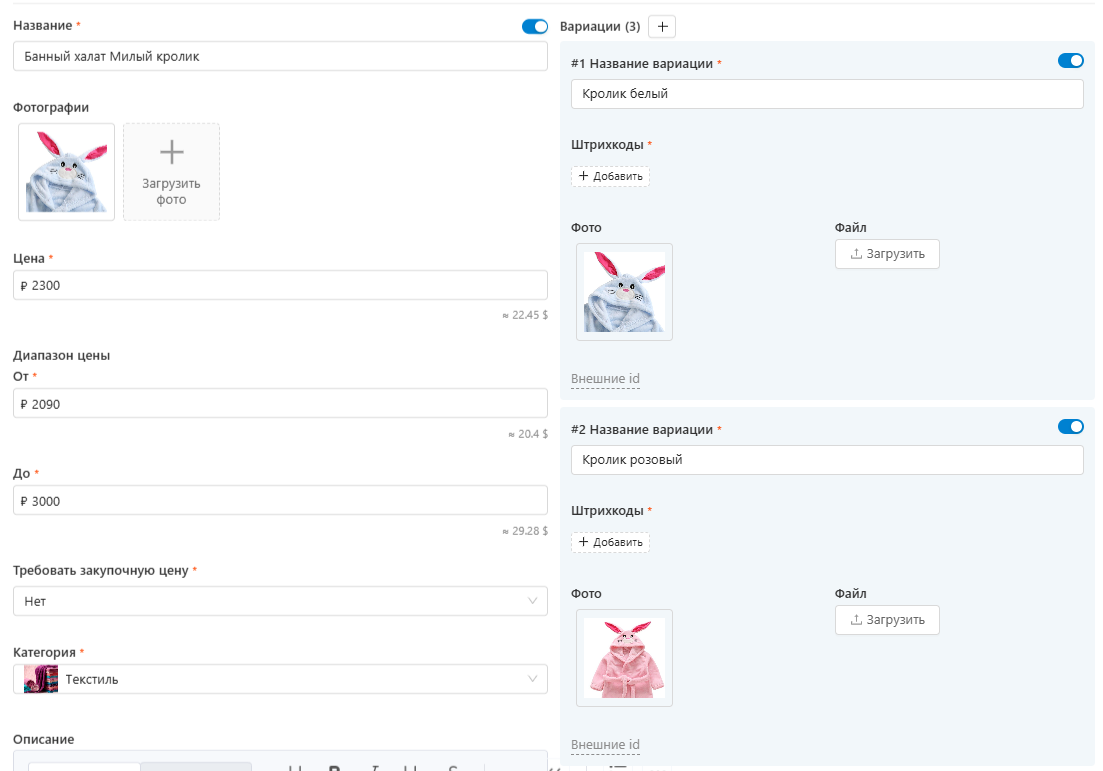Turn off variation #1 Кролик белый

point(1070,60)
